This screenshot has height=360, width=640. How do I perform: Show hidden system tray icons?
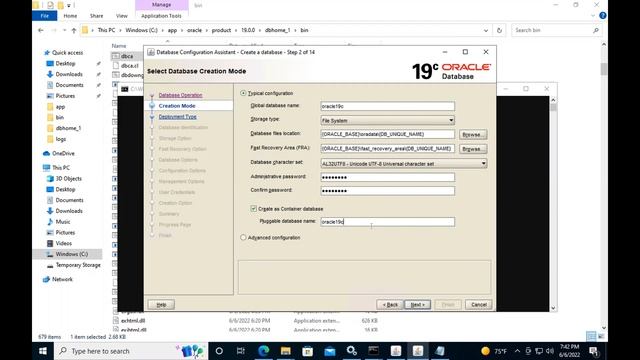517,351
